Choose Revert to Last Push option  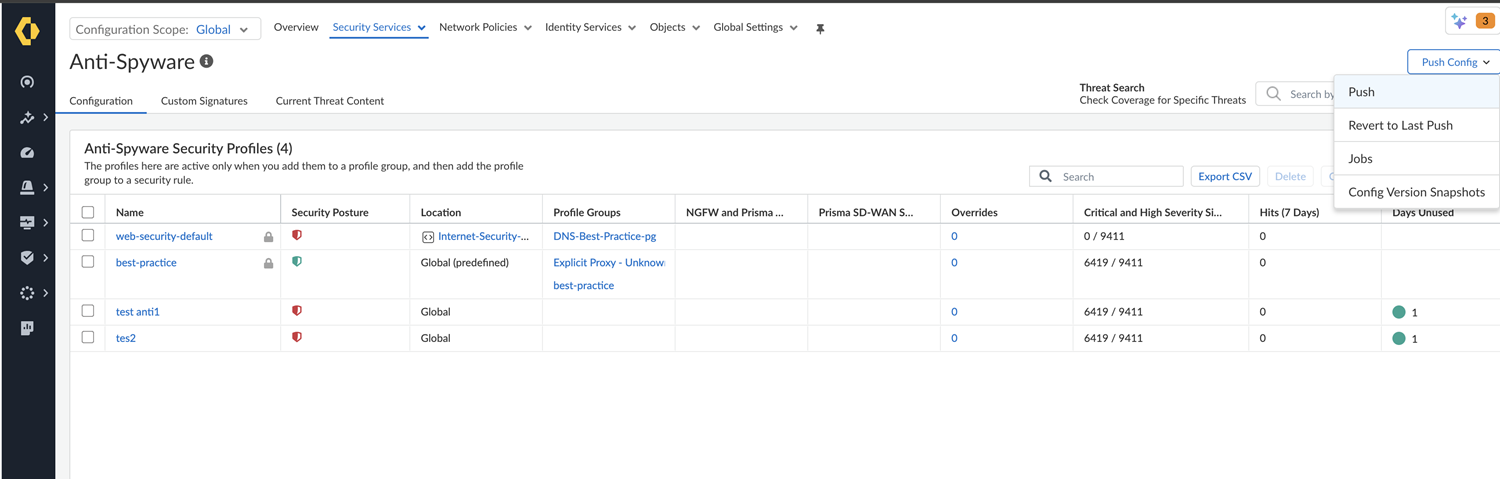tap(1400, 125)
